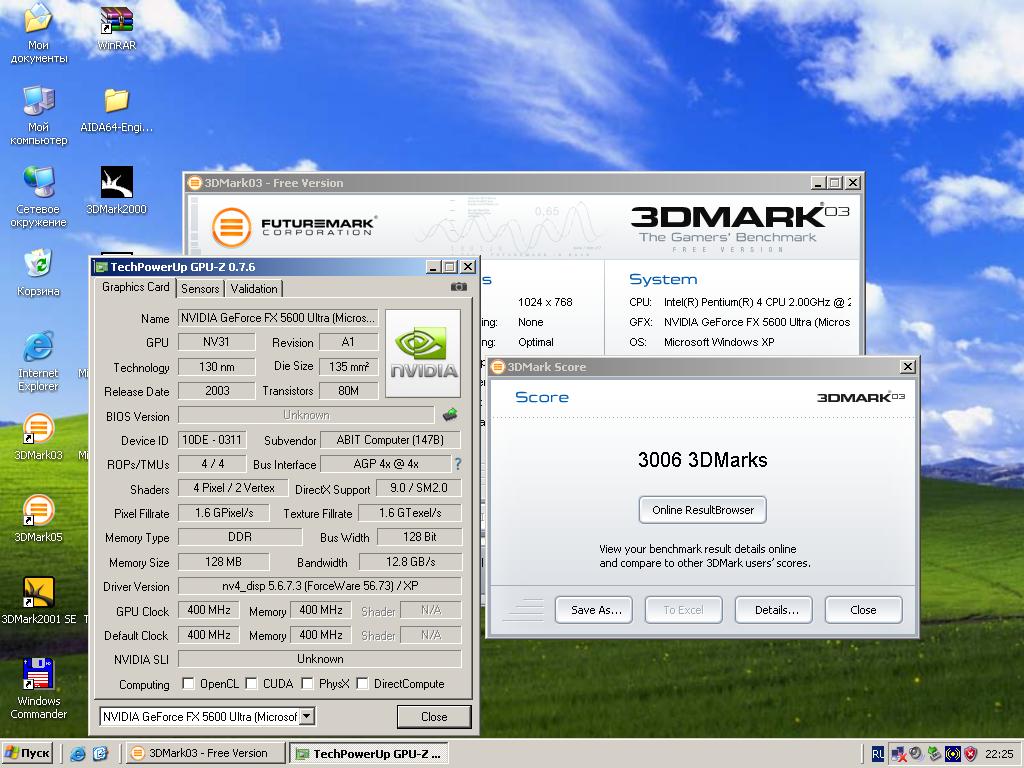Click the Subvendor field ABIT Computer
Image resolution: width=1024 pixels, height=768 pixels.
[390, 440]
